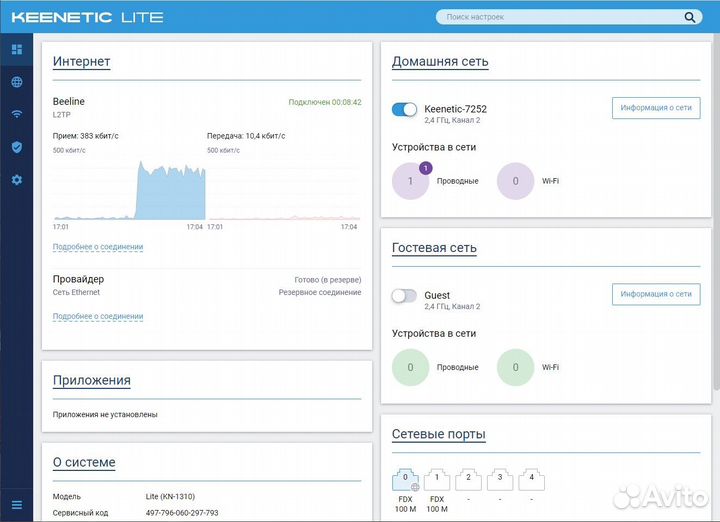The height and width of the screenshot is (522, 720).
Task: Open the dashboard icon in sidebar
Action: pos(16,49)
